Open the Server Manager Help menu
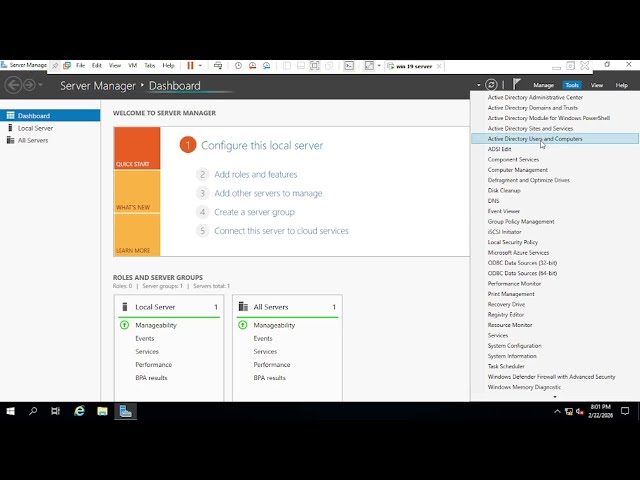This screenshot has width=640, height=480. tap(622, 85)
